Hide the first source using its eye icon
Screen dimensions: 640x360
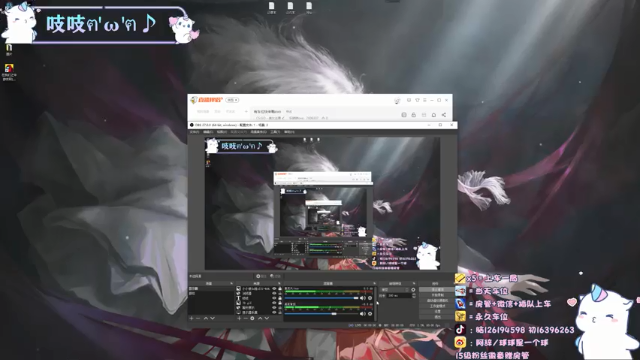274,288
